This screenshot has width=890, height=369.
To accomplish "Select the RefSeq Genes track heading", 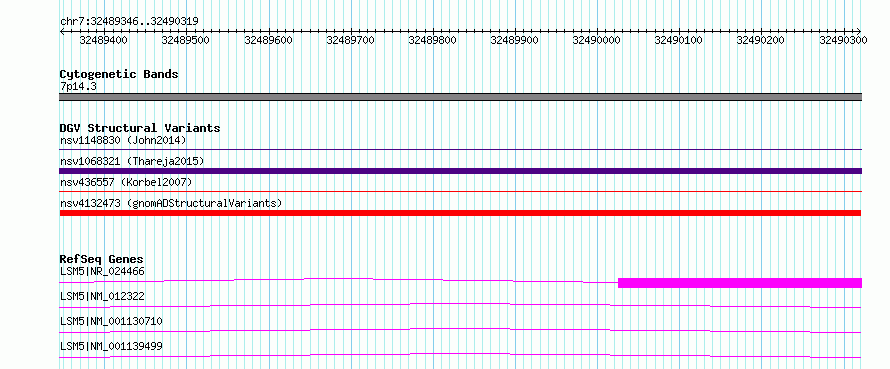I will coord(101,259).
